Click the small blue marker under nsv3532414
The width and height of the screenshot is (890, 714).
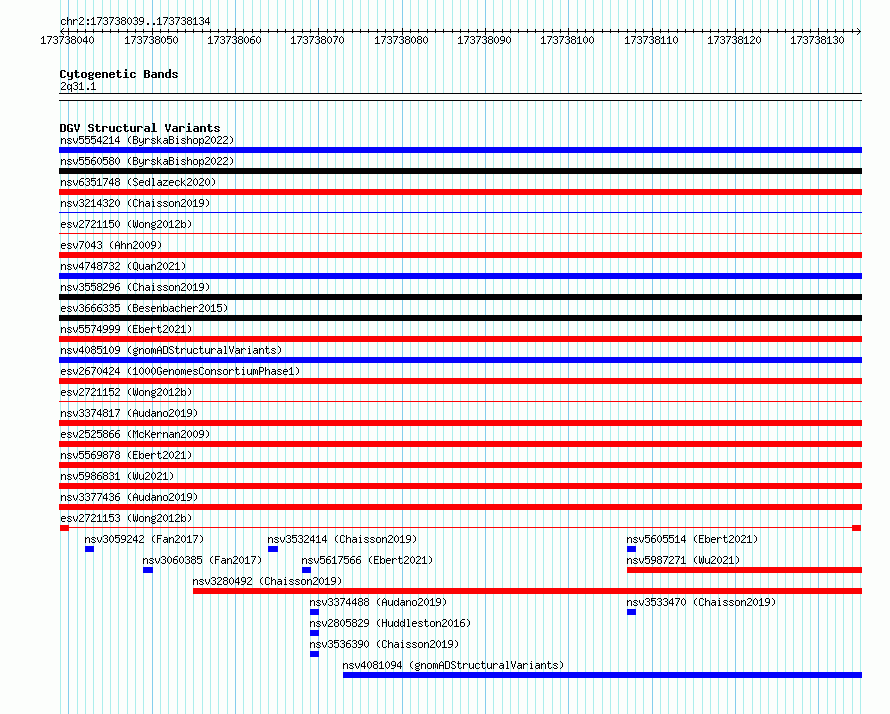coord(273,549)
